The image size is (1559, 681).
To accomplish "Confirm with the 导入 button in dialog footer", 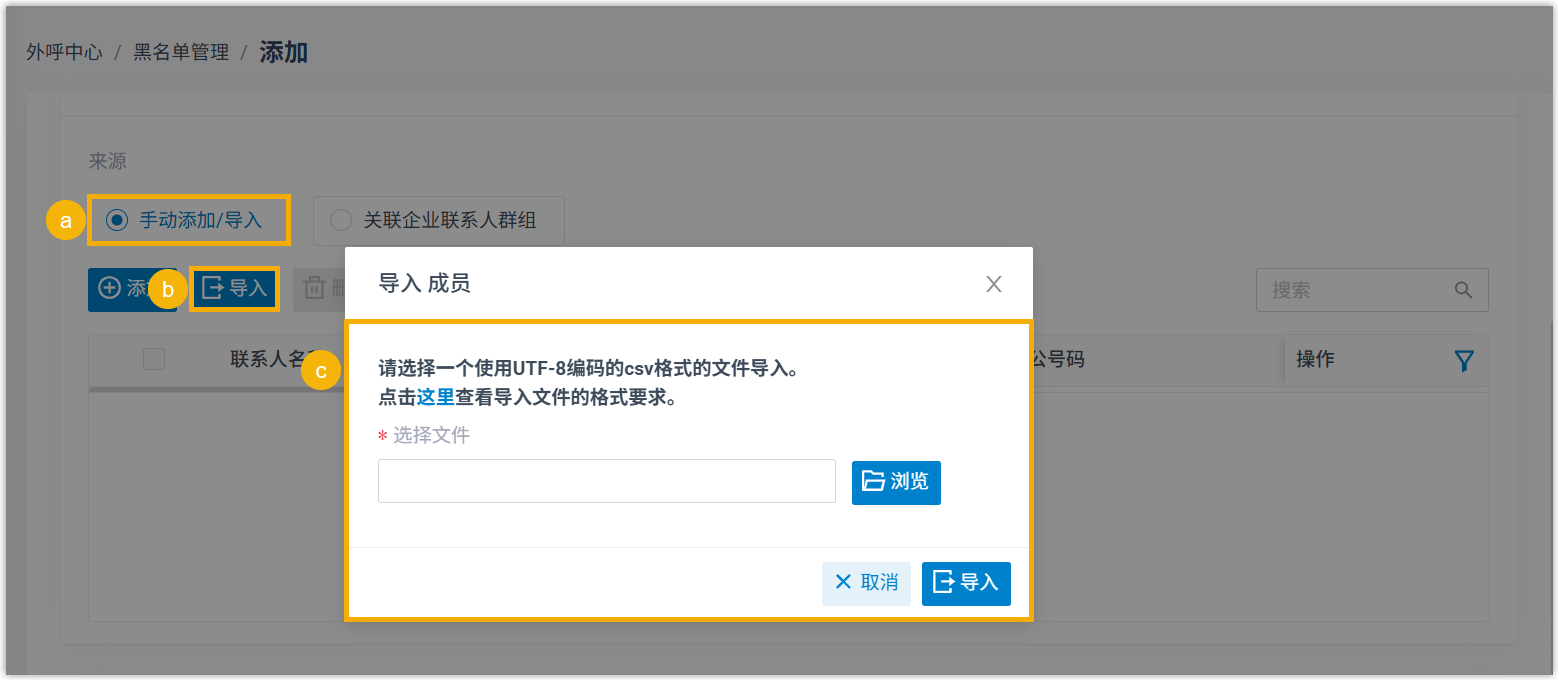I will pos(965,583).
